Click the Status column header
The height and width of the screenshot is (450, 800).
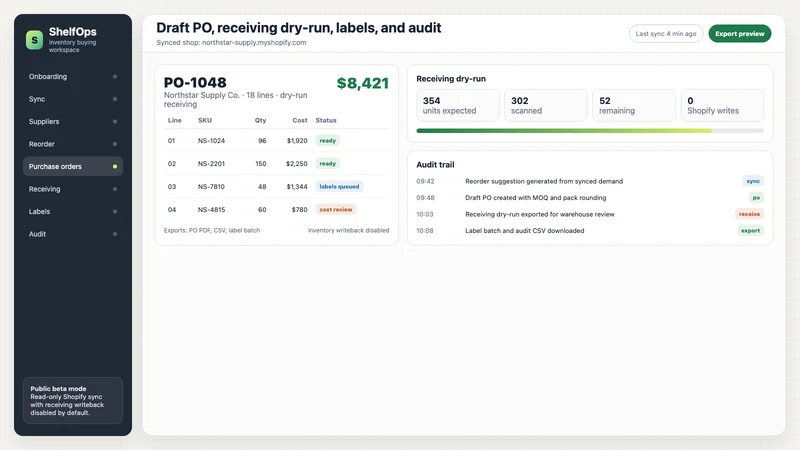pos(326,120)
